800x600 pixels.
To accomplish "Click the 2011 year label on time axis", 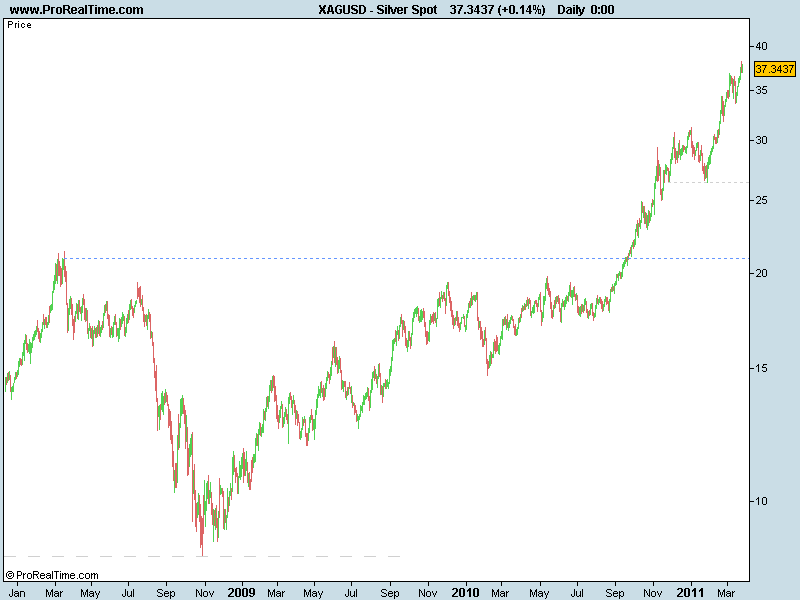I will (690, 593).
